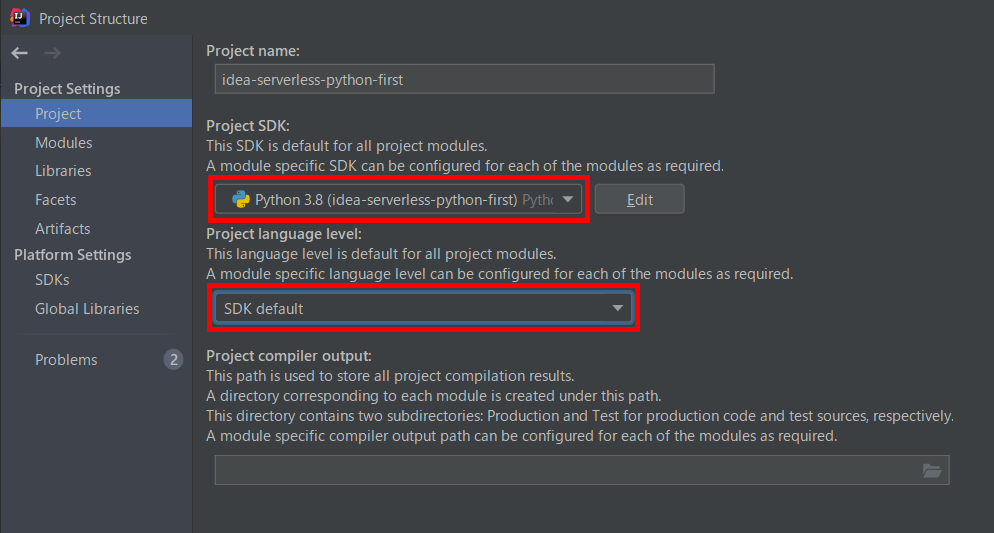Click the Python icon in SDK selector
The image size is (994, 533).
(240, 199)
